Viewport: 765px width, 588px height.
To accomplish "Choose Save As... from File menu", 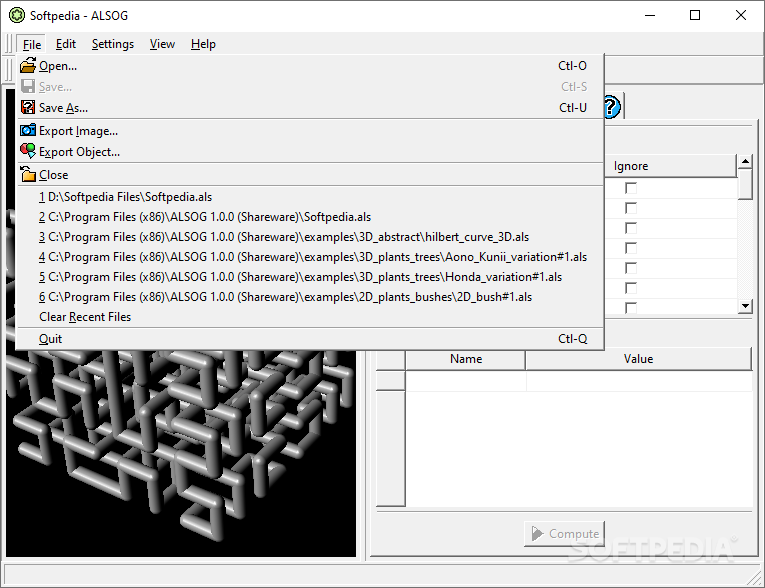I will tap(310, 107).
